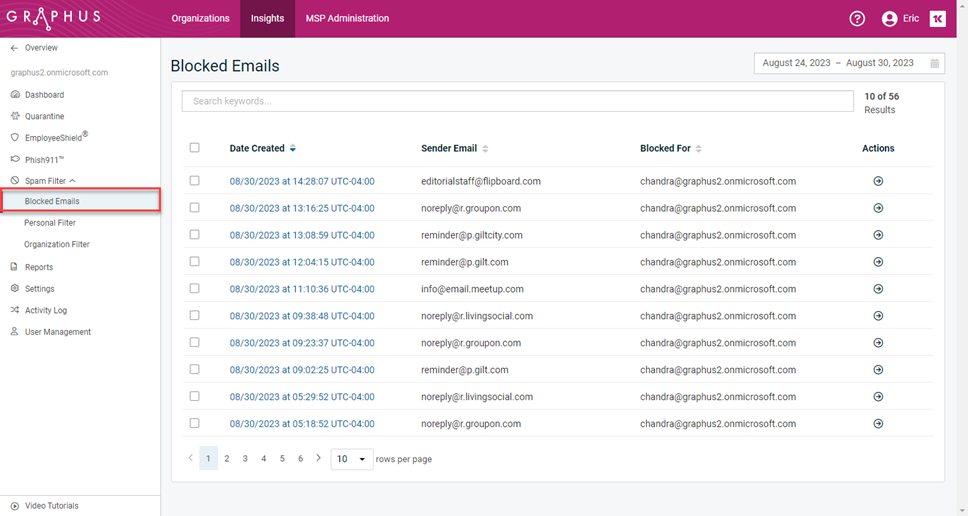The width and height of the screenshot is (968, 516).
Task: Sort by the Blocked For column arrows
Action: click(698, 149)
